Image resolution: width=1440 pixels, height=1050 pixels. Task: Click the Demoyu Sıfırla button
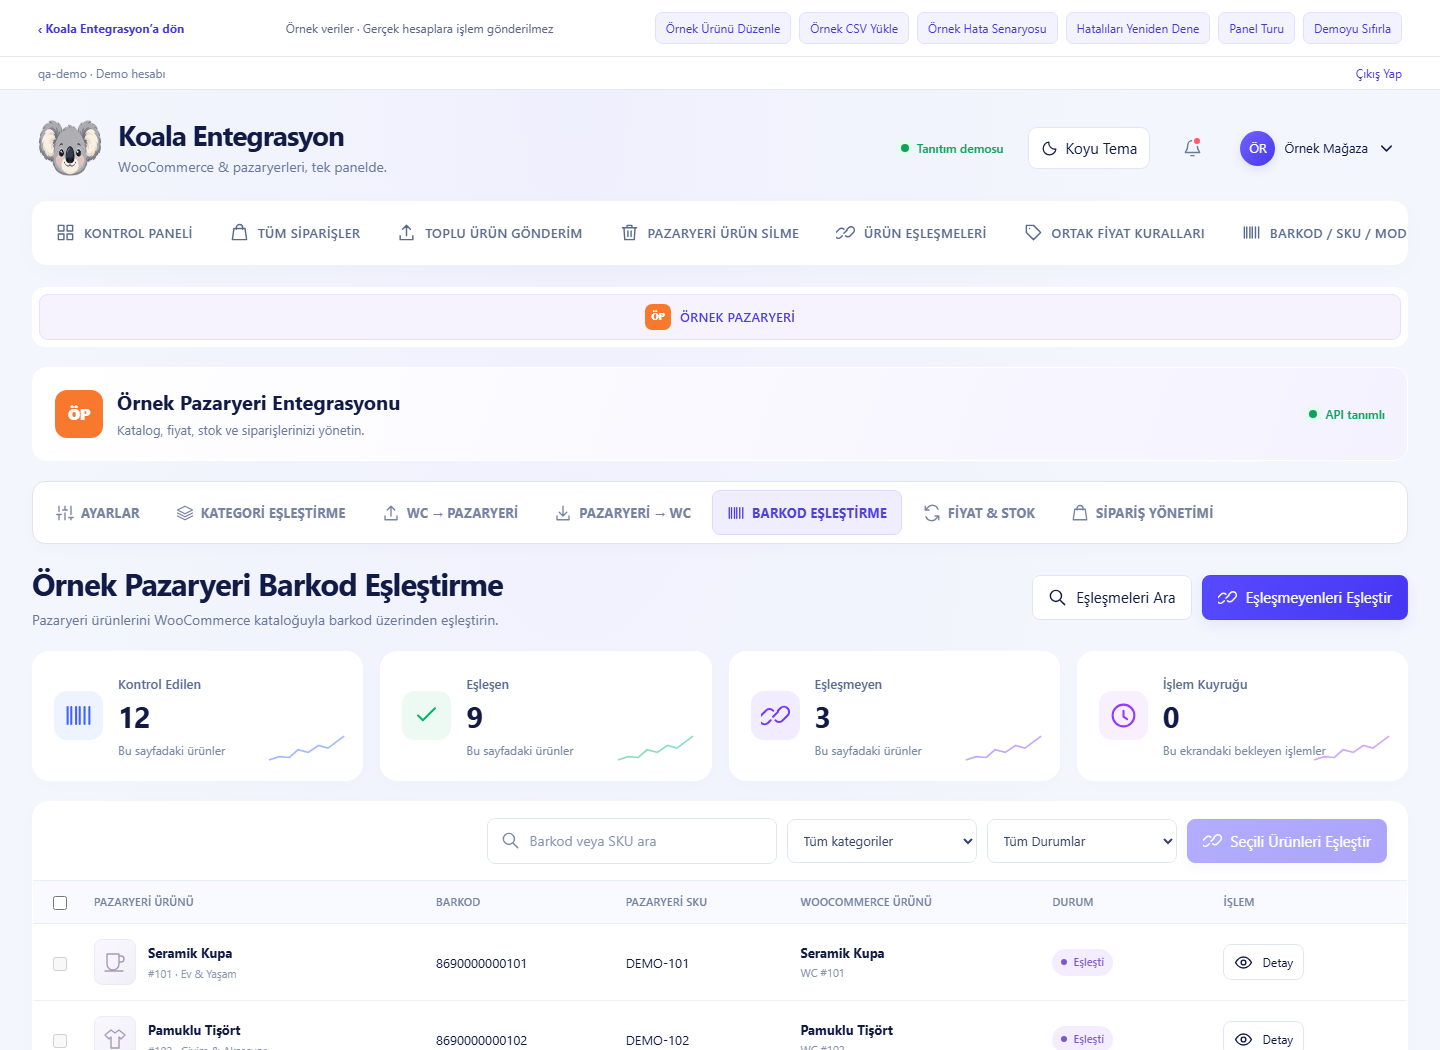click(x=1352, y=29)
